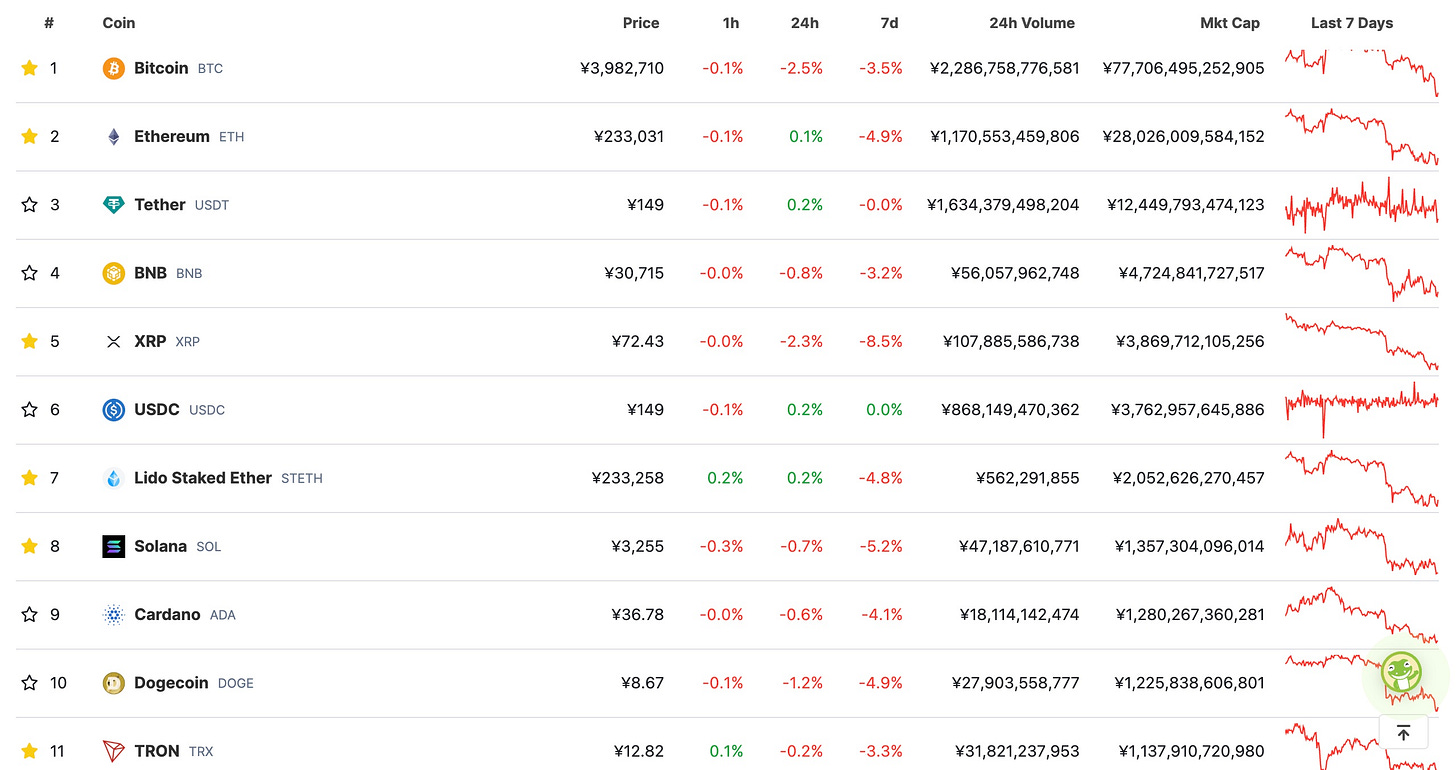Viewport: 1456px width, 770px height.
Task: Click TRON market cap ¥1,137,910,720,980
Action: (1191, 751)
